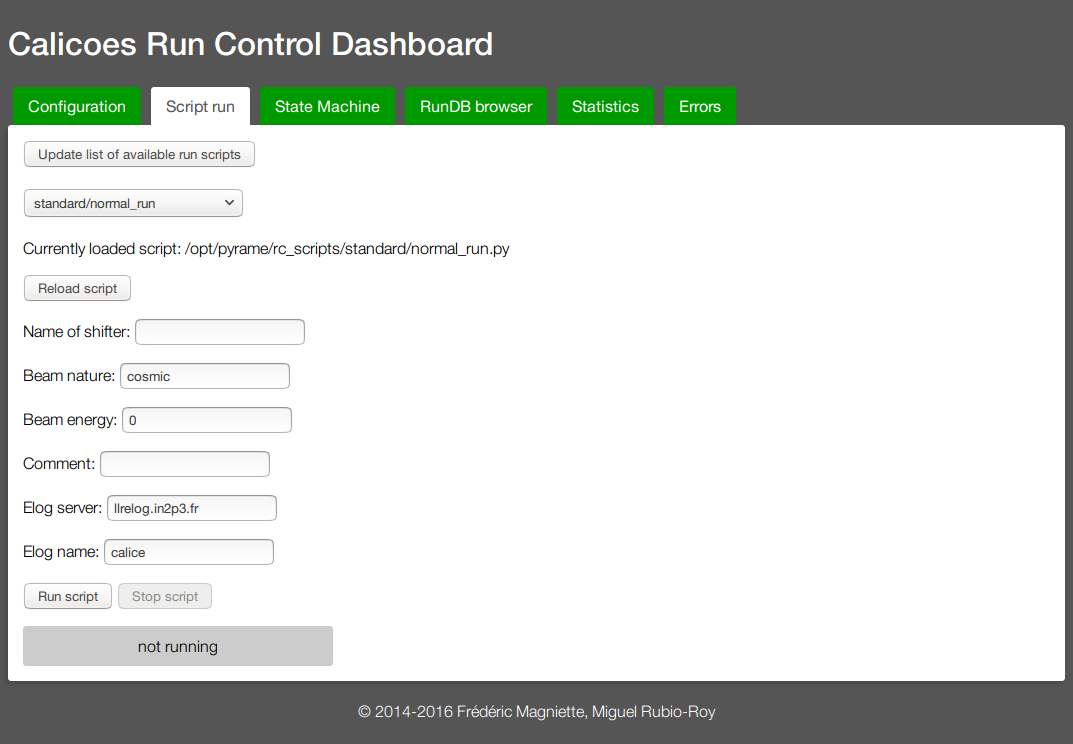This screenshot has height=744, width=1073.
Task: Click the Beam nature input field
Action: pyautogui.click(x=205, y=376)
